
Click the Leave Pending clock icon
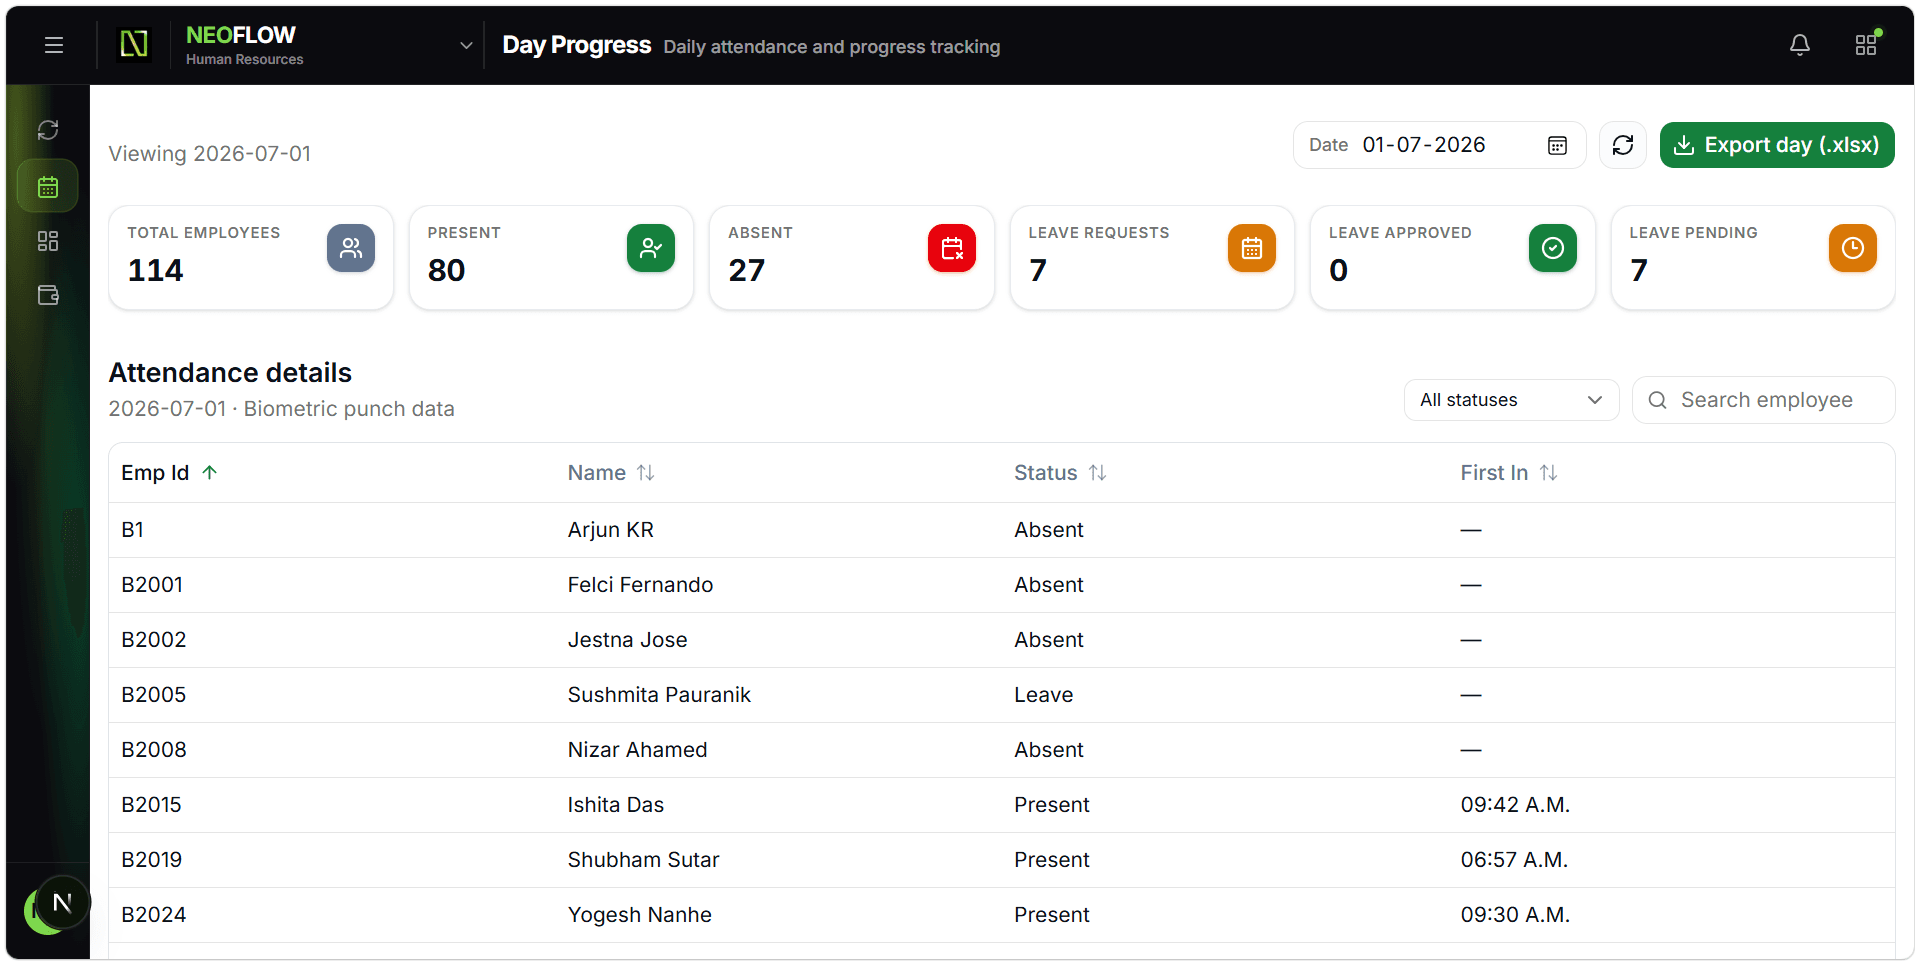click(x=1853, y=248)
